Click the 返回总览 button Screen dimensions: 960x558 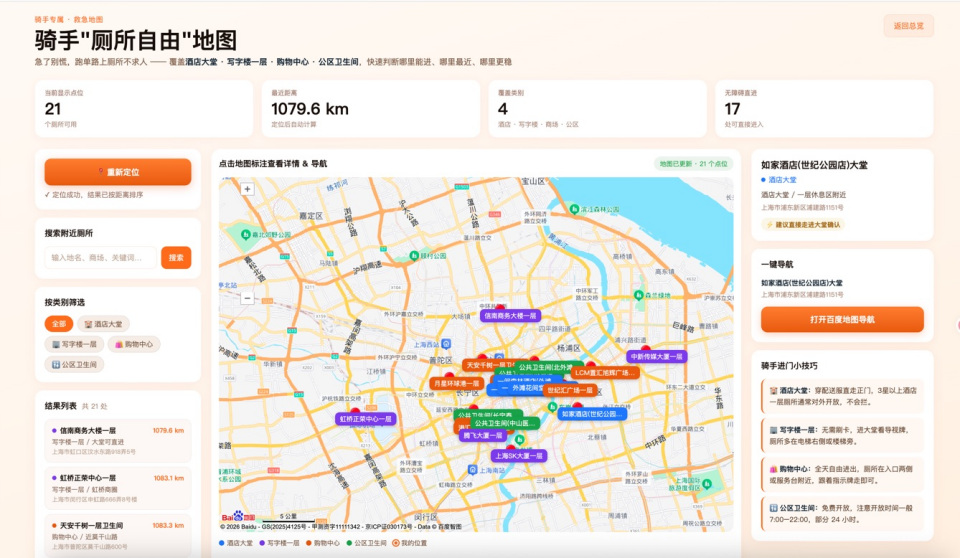909,26
